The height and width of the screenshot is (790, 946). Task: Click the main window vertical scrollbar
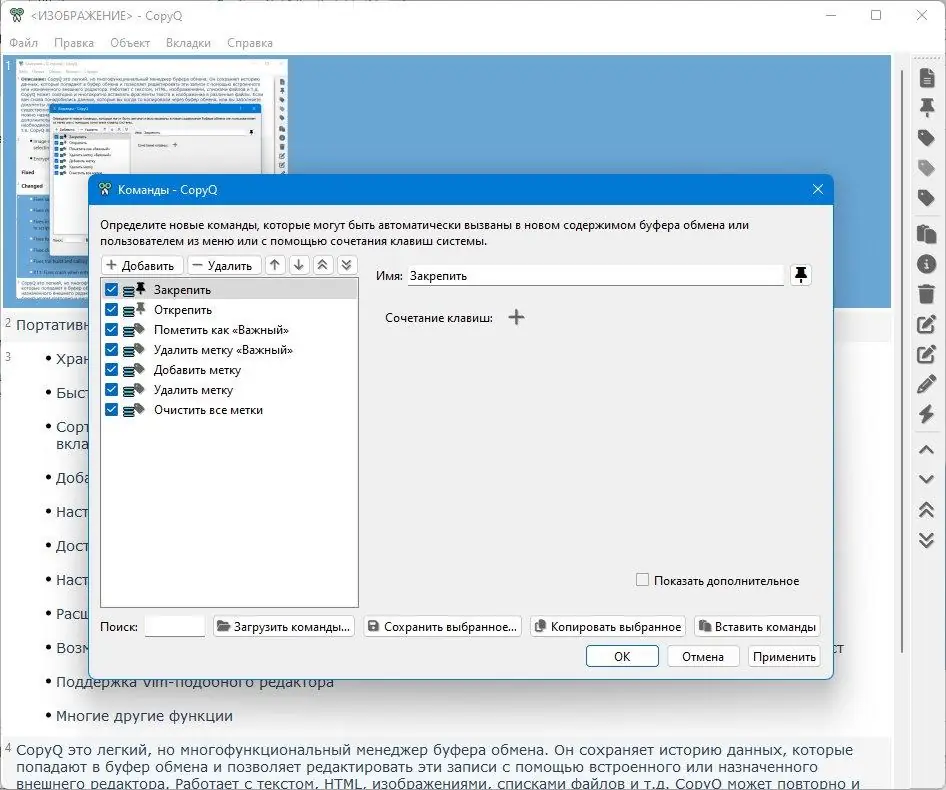pyautogui.click(x=903, y=362)
